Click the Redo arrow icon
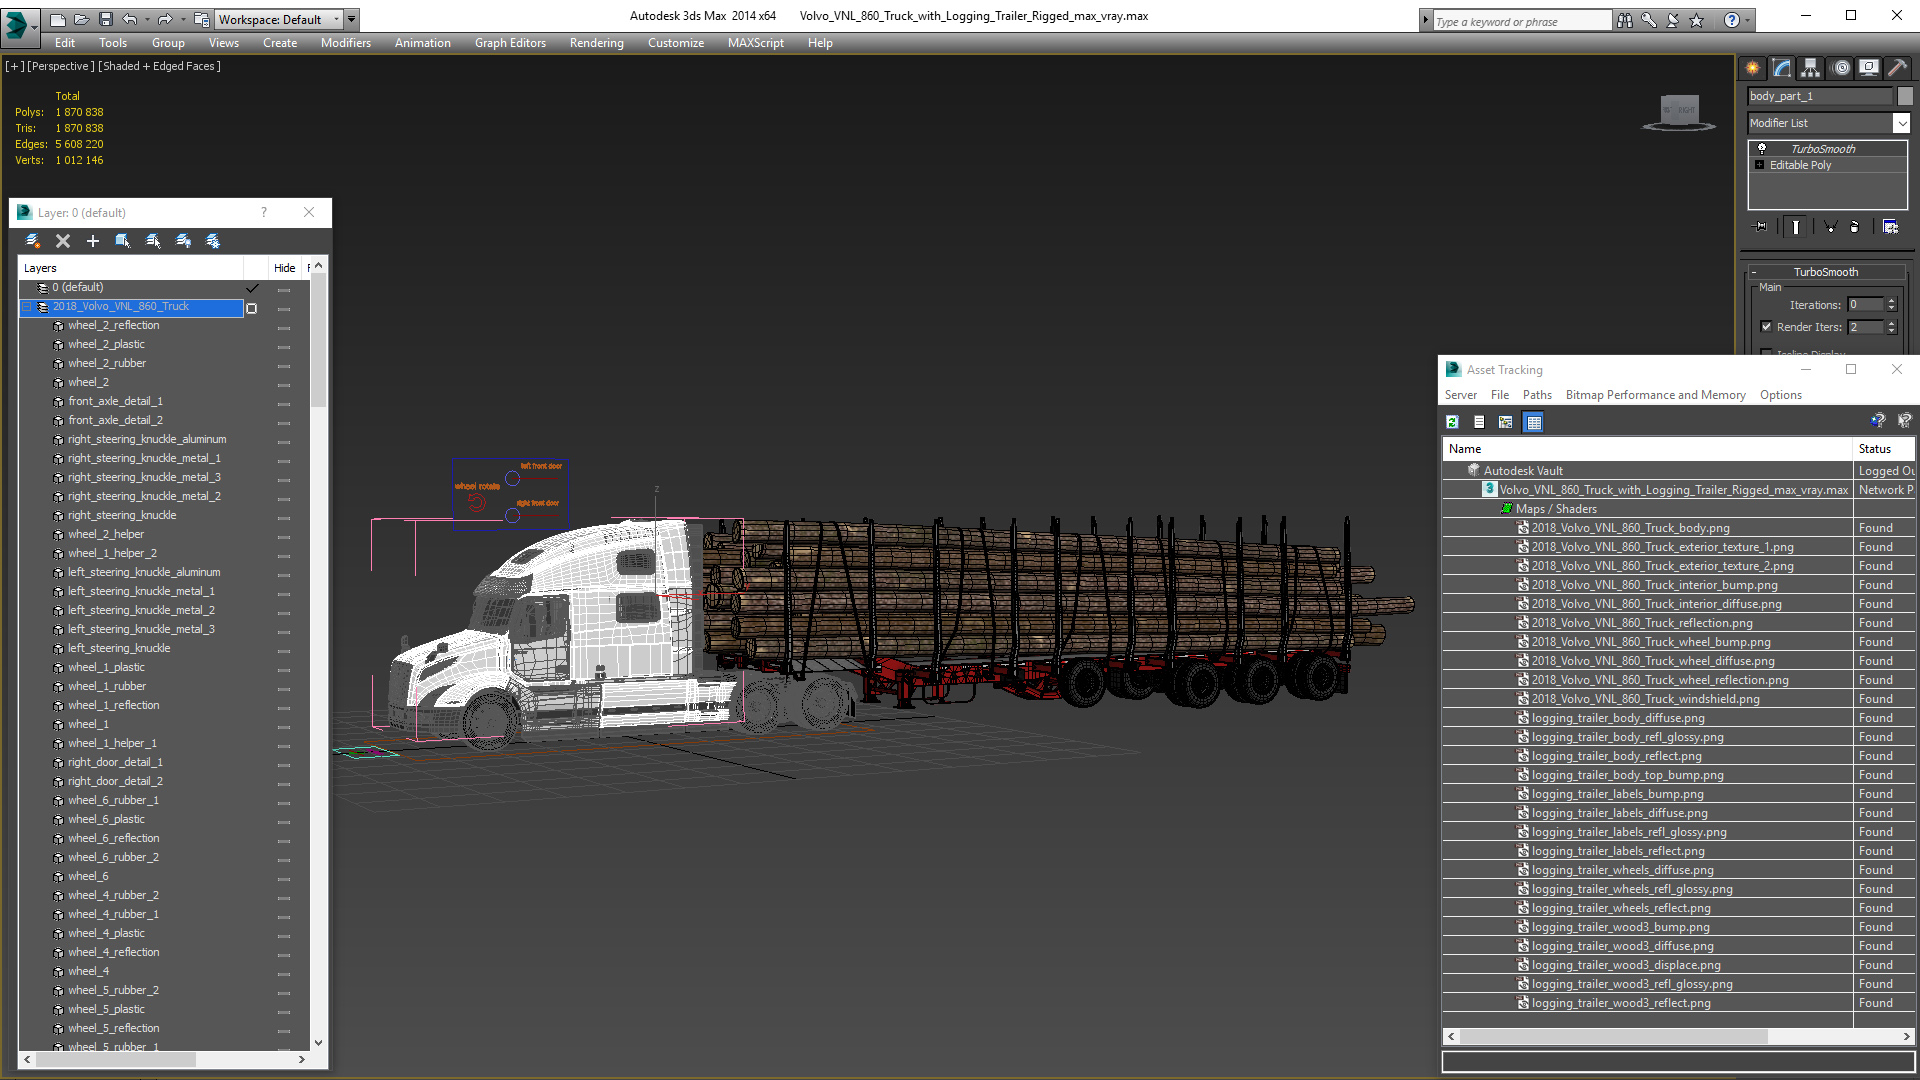 coord(165,19)
